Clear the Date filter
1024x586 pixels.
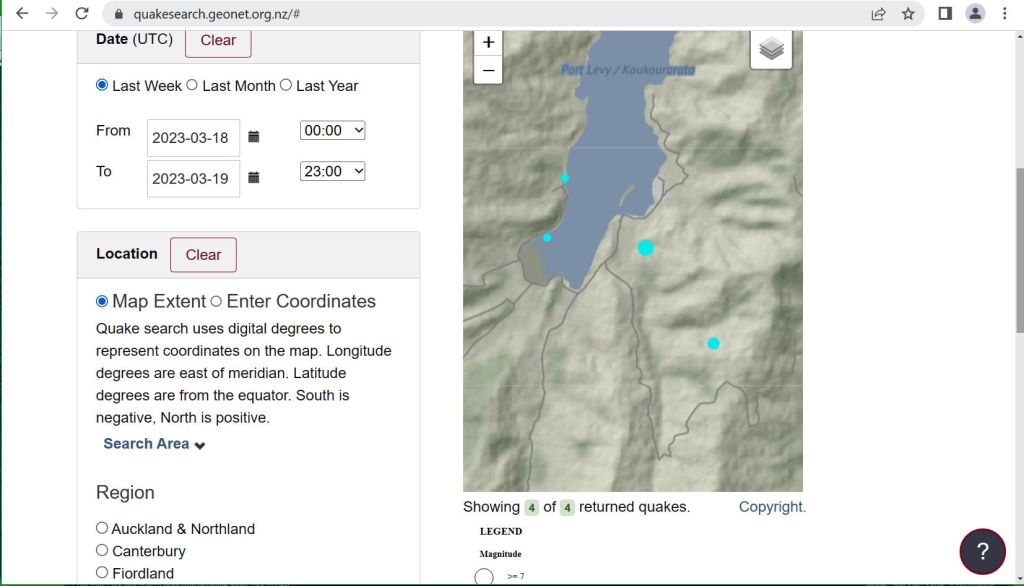[218, 41]
